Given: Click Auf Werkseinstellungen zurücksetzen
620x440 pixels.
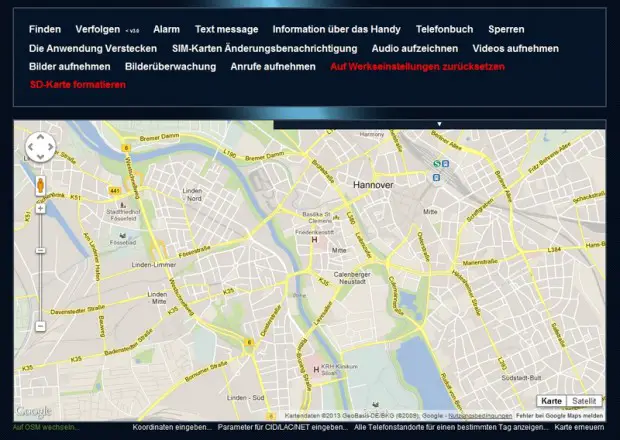Looking at the screenshot, I should 418,66.
